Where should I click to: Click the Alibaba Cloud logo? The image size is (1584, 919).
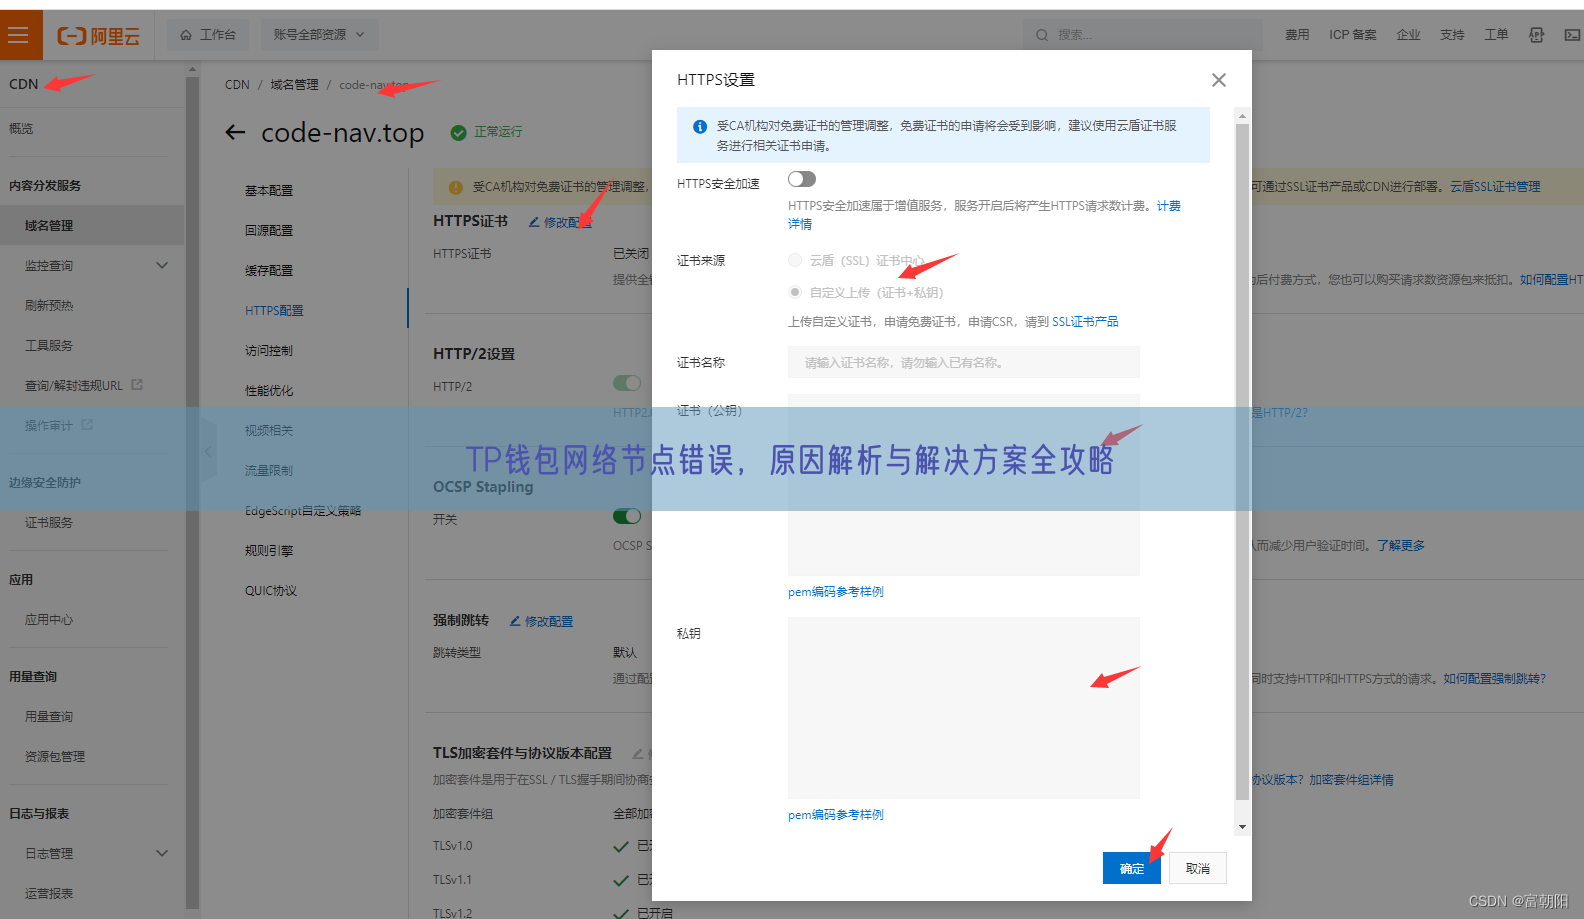(x=98, y=36)
